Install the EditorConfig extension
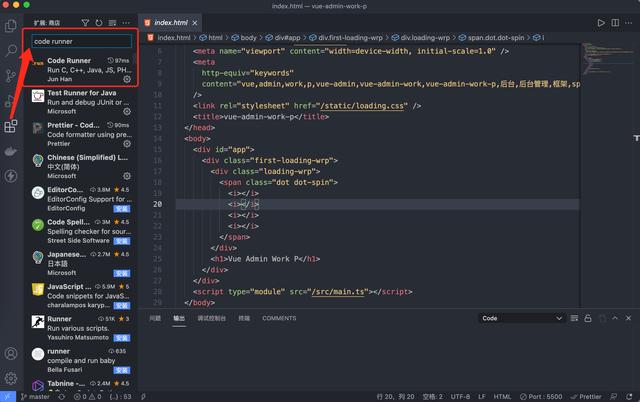The height and width of the screenshot is (402, 640). (x=122, y=209)
